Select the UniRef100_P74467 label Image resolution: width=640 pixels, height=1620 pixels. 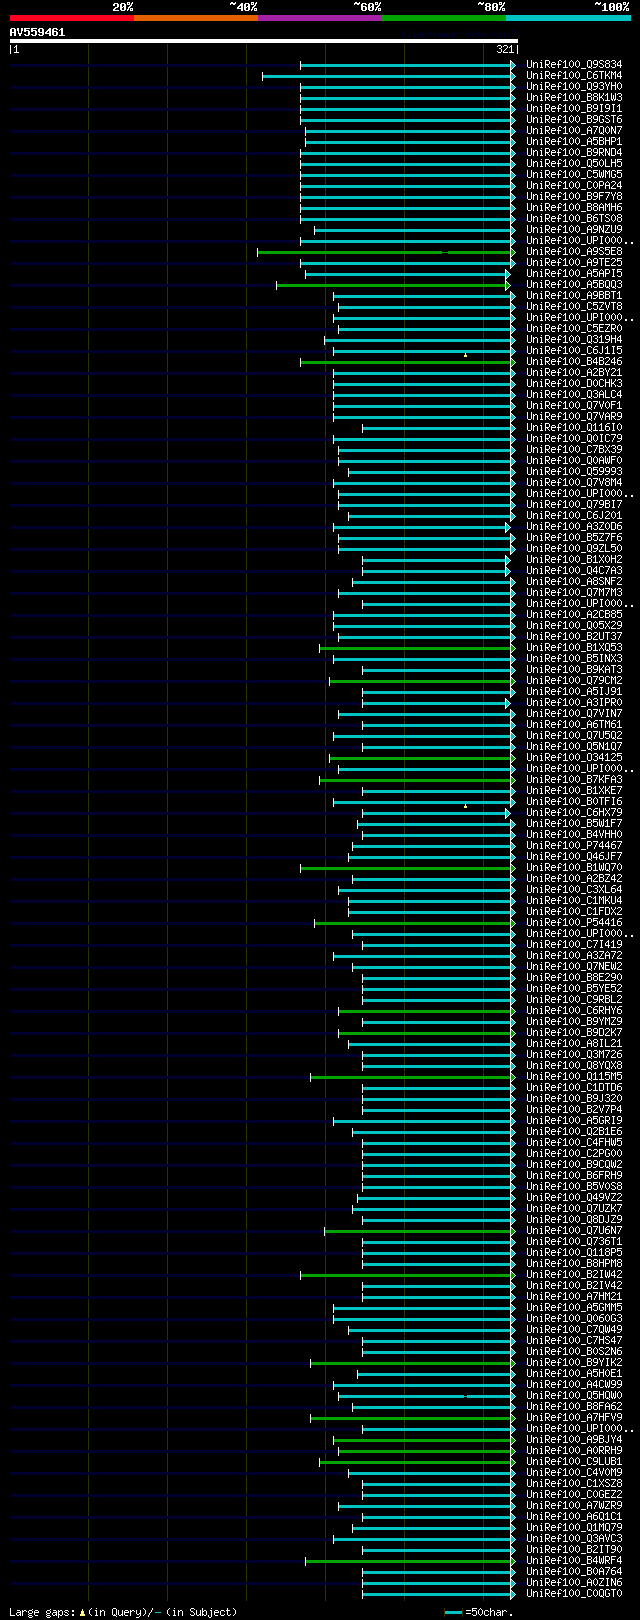(574, 846)
